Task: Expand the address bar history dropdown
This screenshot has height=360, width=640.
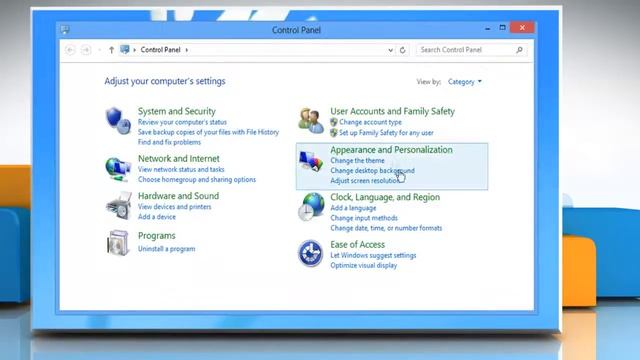Action: pyautogui.click(x=390, y=50)
